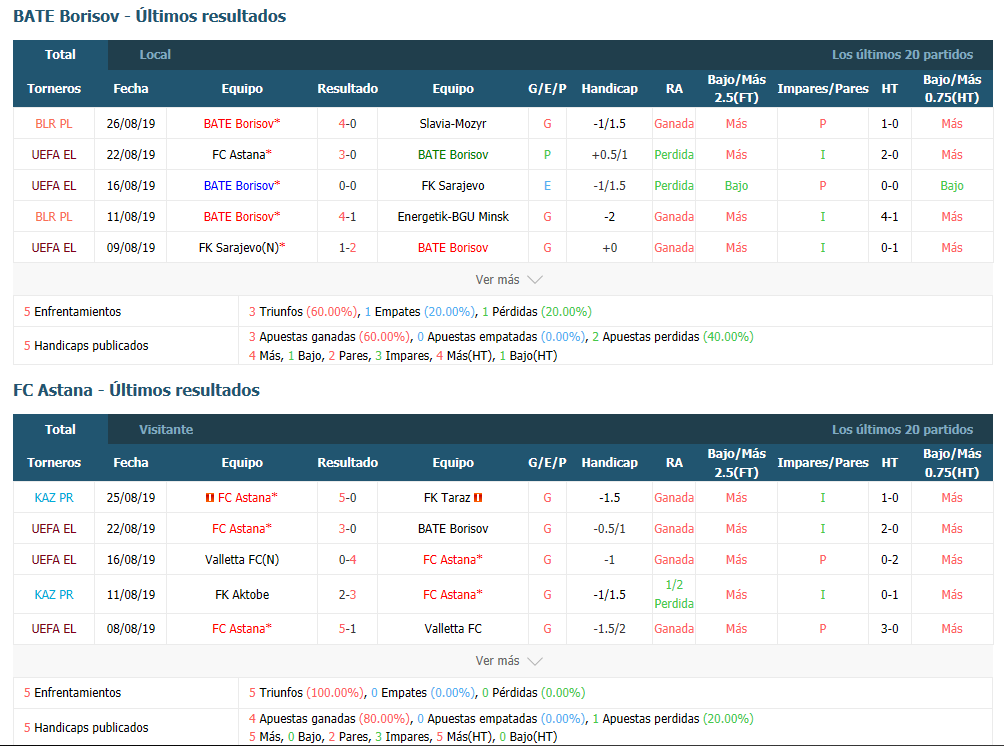Click the E draw indicator in G/E/P column
The width and height of the screenshot is (1004, 746).
[x=547, y=186]
